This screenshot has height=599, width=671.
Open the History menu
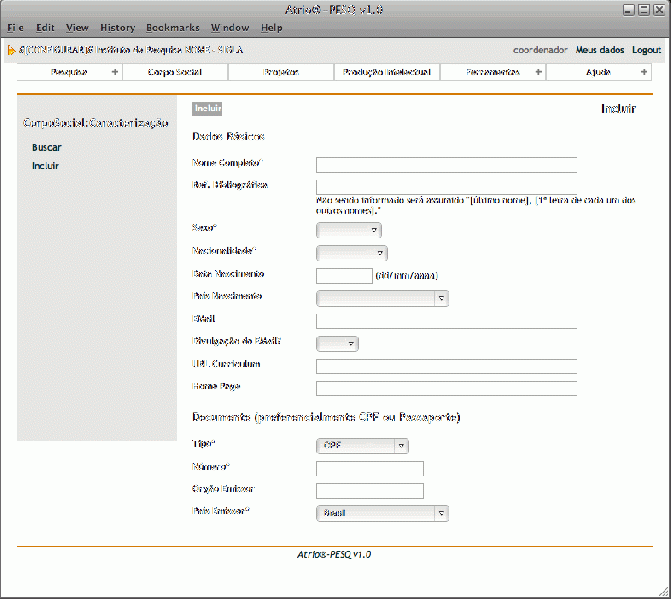(x=117, y=27)
